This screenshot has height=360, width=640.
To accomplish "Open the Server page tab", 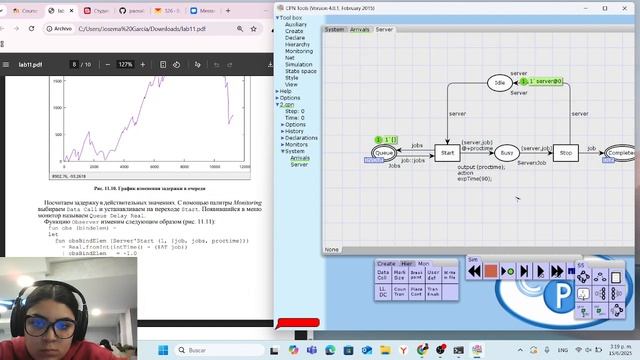I will 384,29.
